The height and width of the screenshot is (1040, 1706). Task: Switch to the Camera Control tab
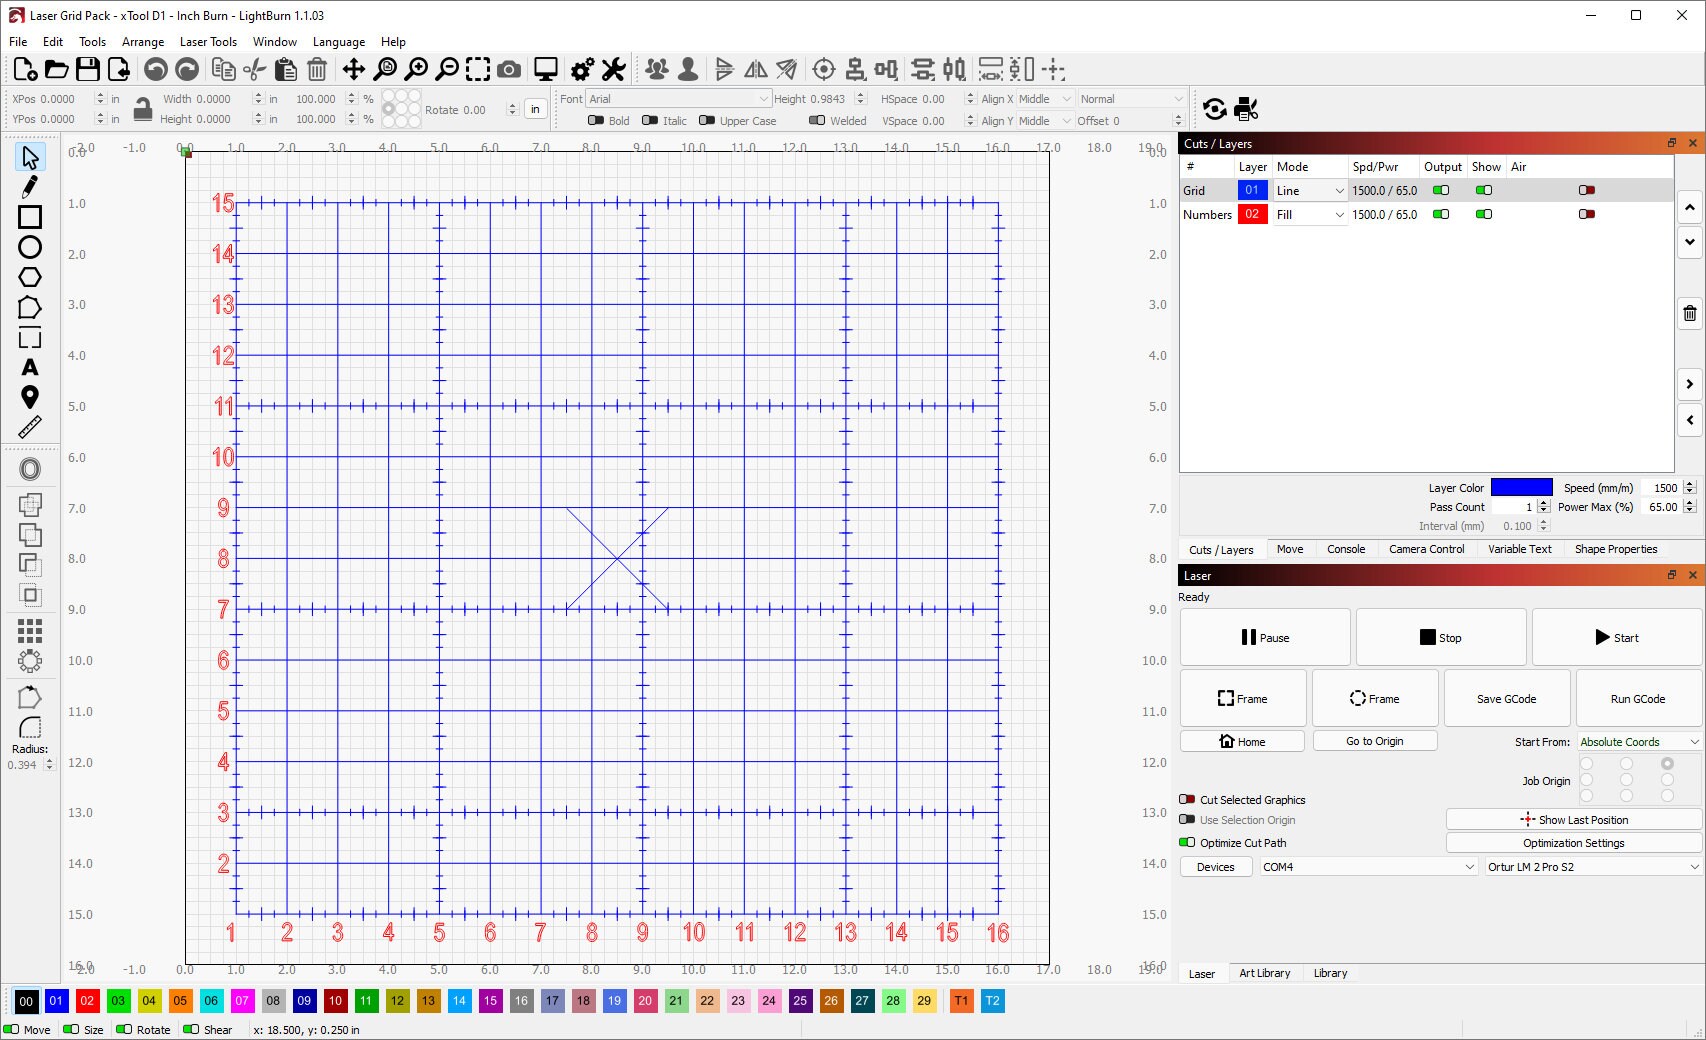click(1426, 549)
